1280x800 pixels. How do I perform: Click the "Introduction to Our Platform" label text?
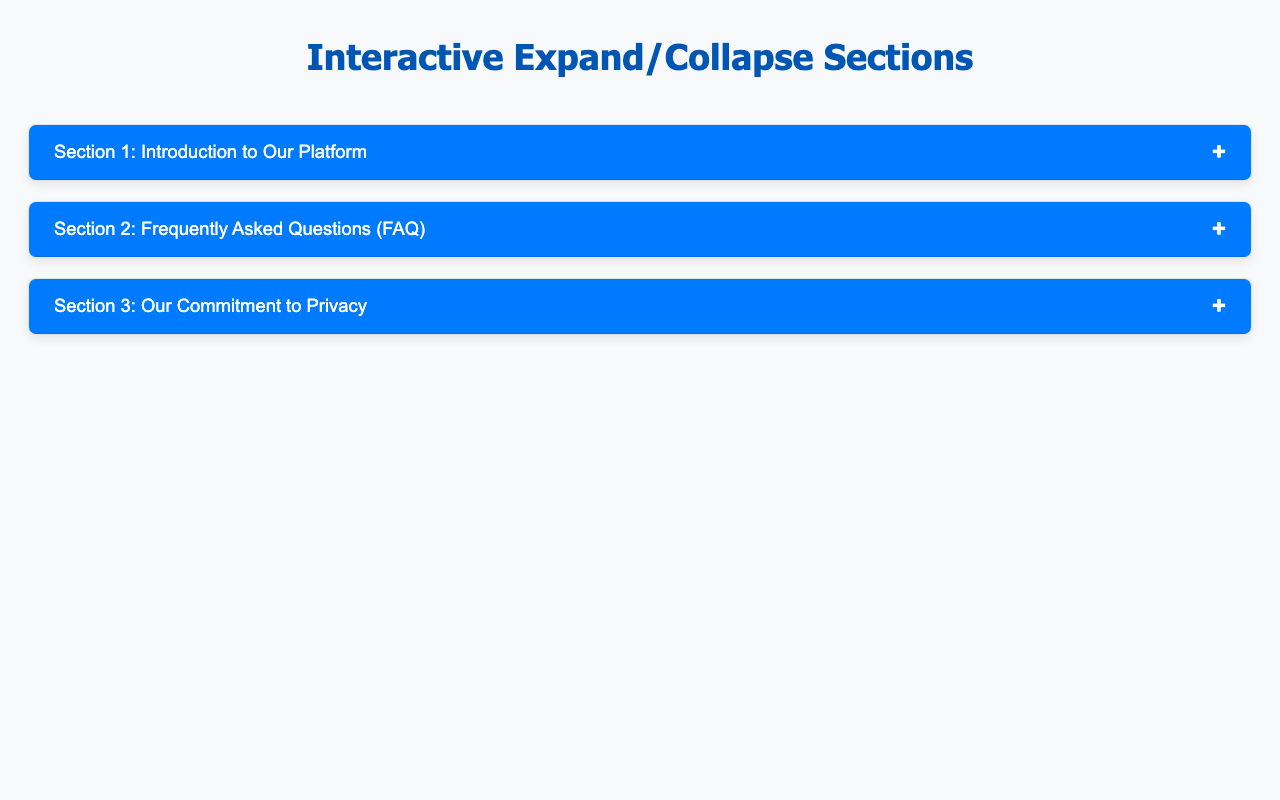[254, 152]
